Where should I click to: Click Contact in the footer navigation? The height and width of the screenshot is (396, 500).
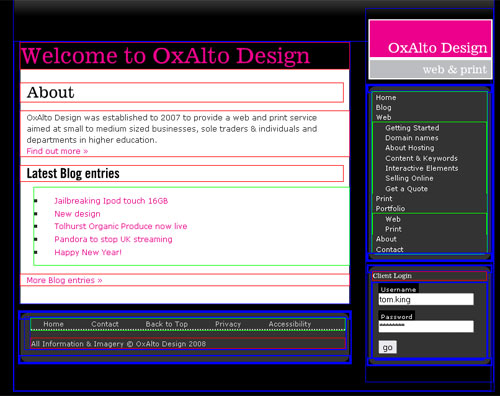(105, 324)
